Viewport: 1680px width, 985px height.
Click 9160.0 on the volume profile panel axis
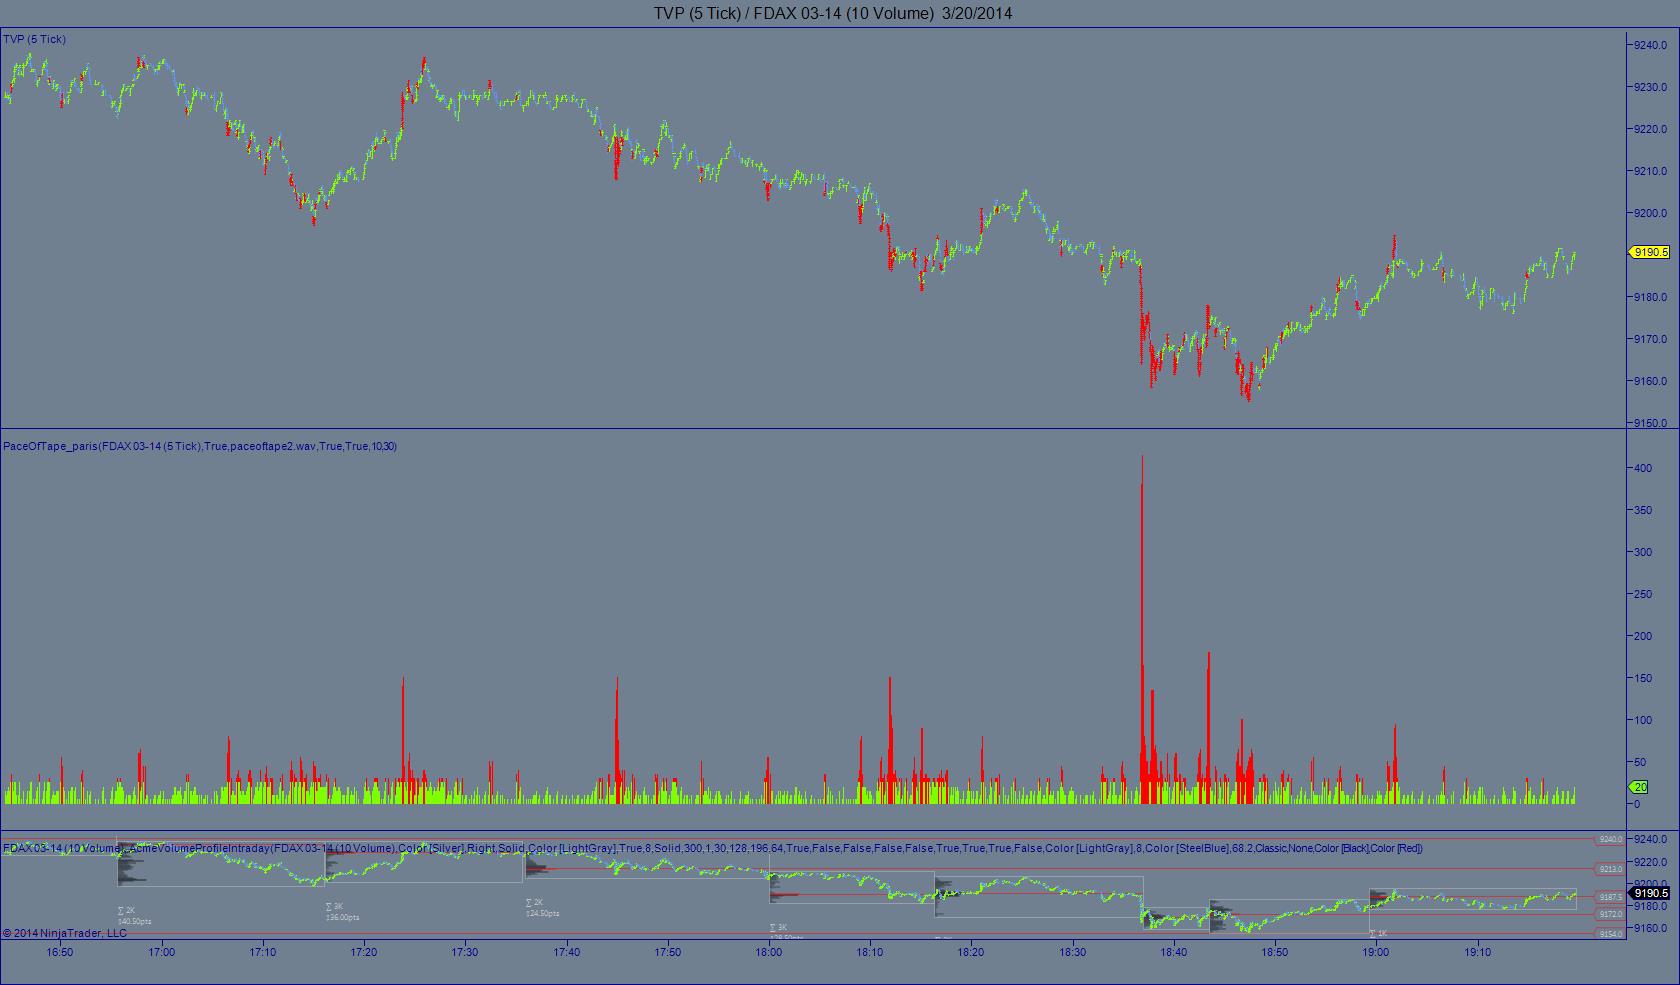coord(1650,928)
